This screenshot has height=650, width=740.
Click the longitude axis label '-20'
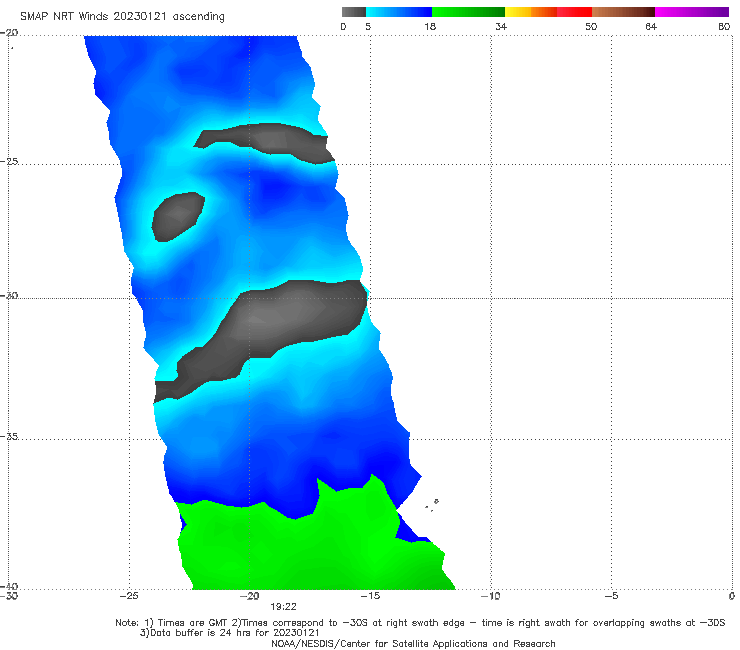(x=249, y=596)
